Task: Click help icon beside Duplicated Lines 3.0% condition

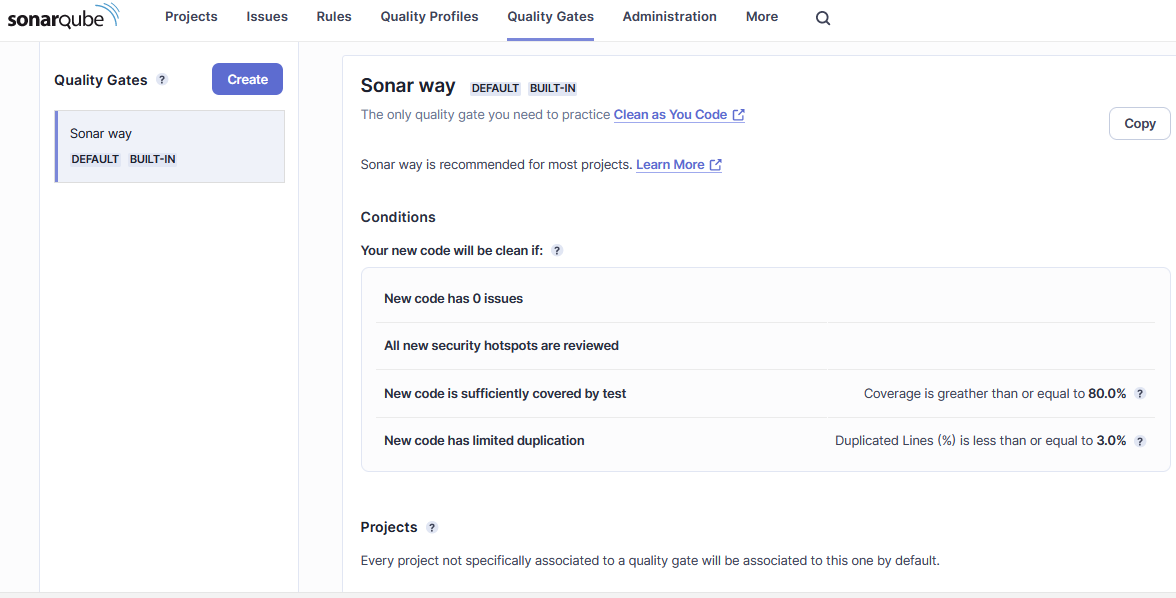Action: point(1140,441)
